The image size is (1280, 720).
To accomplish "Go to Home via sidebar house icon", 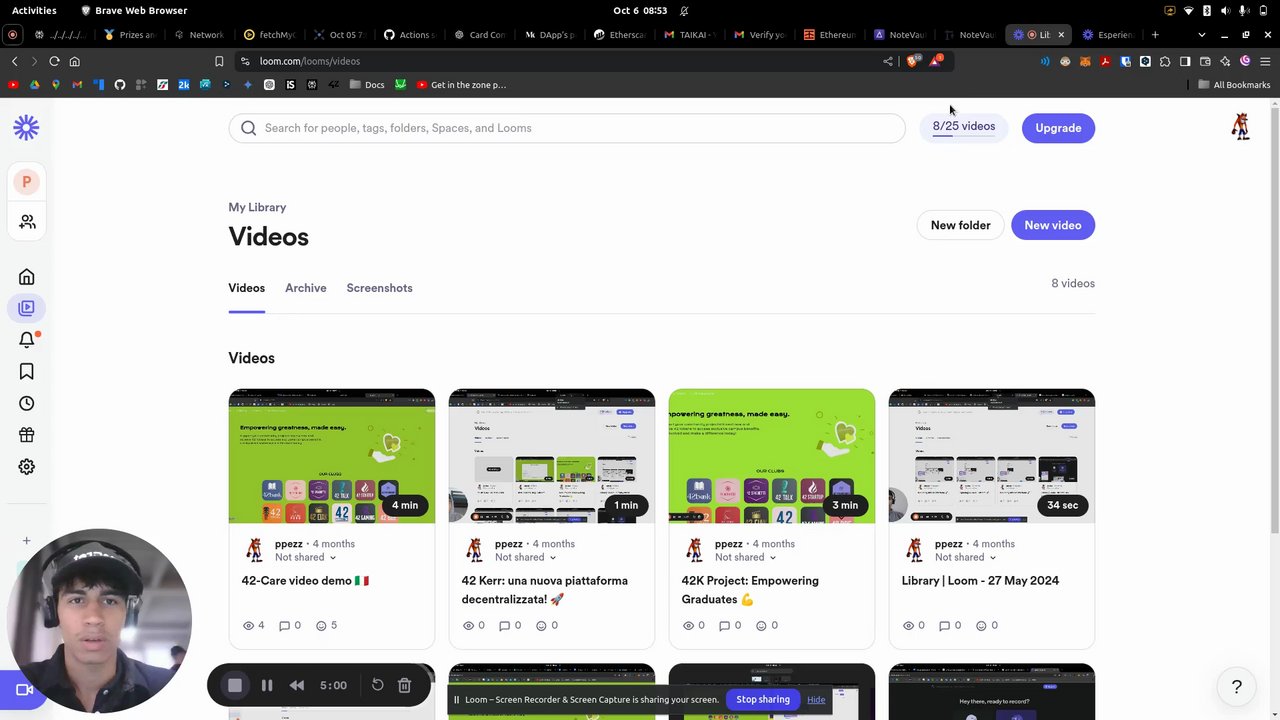I will coord(27,277).
